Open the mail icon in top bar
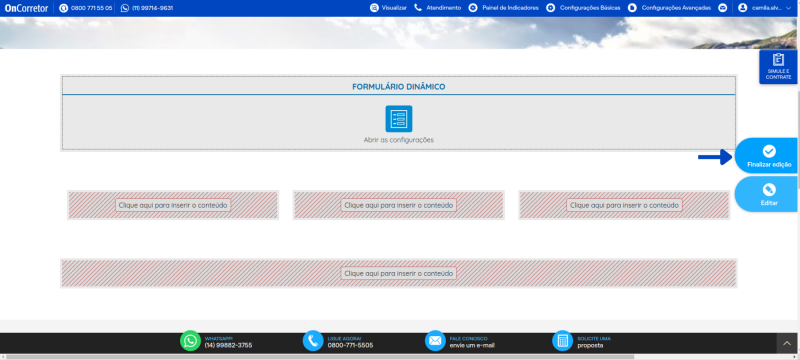 point(722,8)
